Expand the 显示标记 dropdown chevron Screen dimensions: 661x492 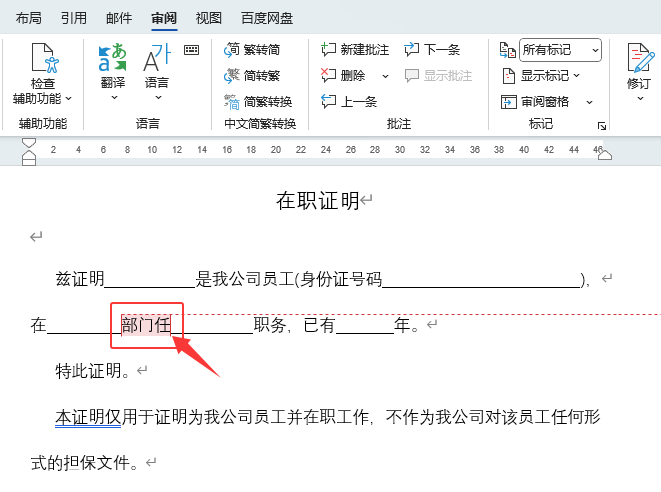click(576, 76)
